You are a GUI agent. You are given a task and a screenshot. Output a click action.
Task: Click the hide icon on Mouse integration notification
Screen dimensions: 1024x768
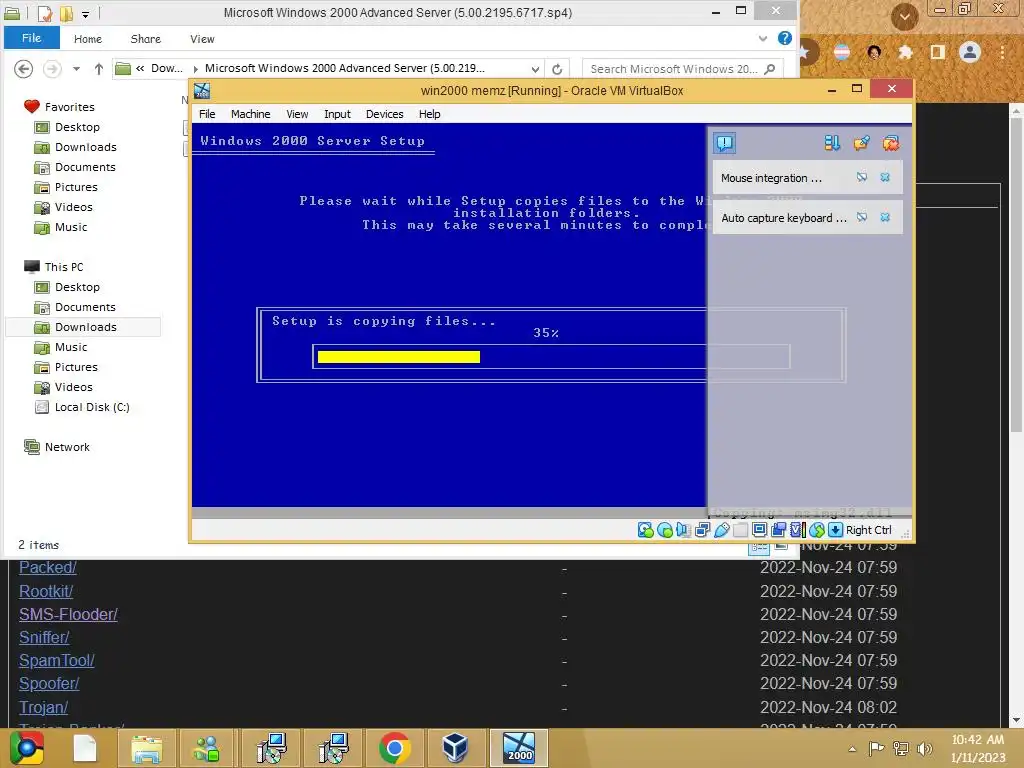[862, 177]
